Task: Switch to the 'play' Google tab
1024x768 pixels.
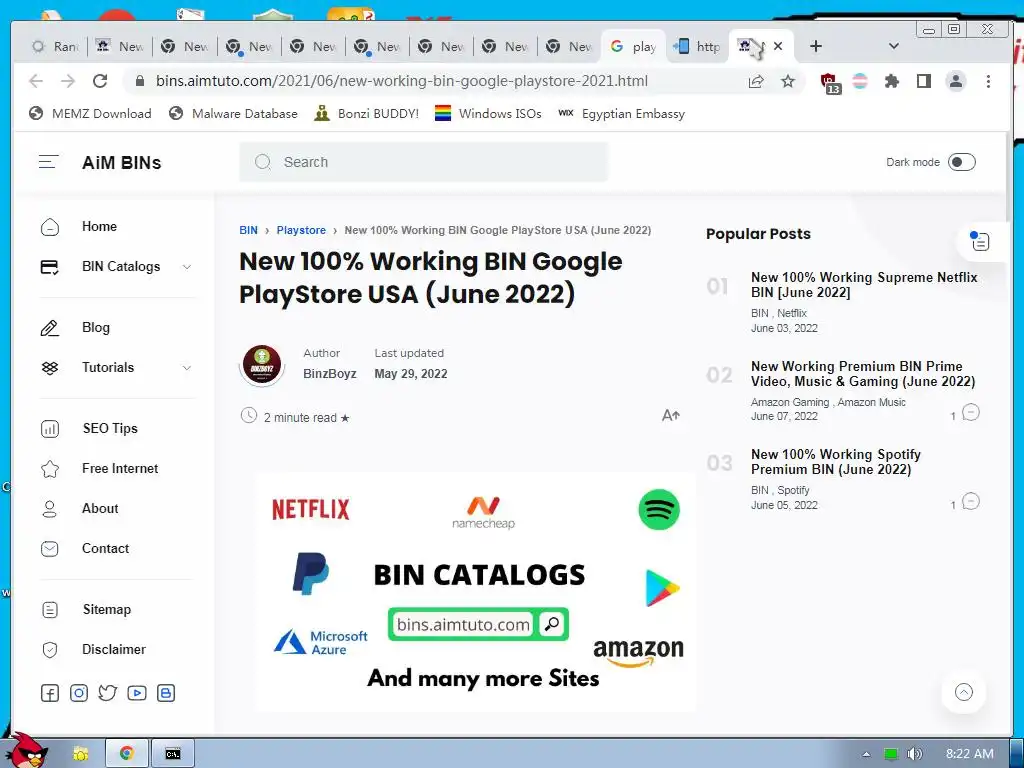Action: tap(633, 46)
